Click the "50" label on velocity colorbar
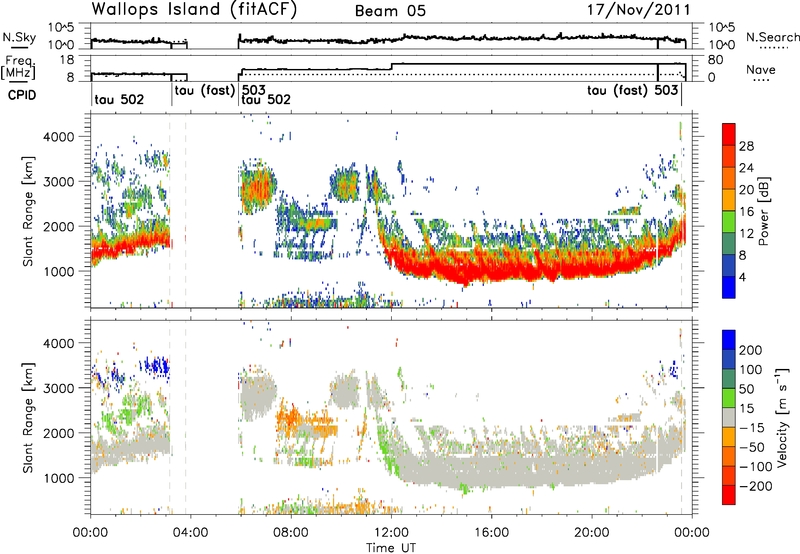The image size is (800, 554). pyautogui.click(x=746, y=389)
